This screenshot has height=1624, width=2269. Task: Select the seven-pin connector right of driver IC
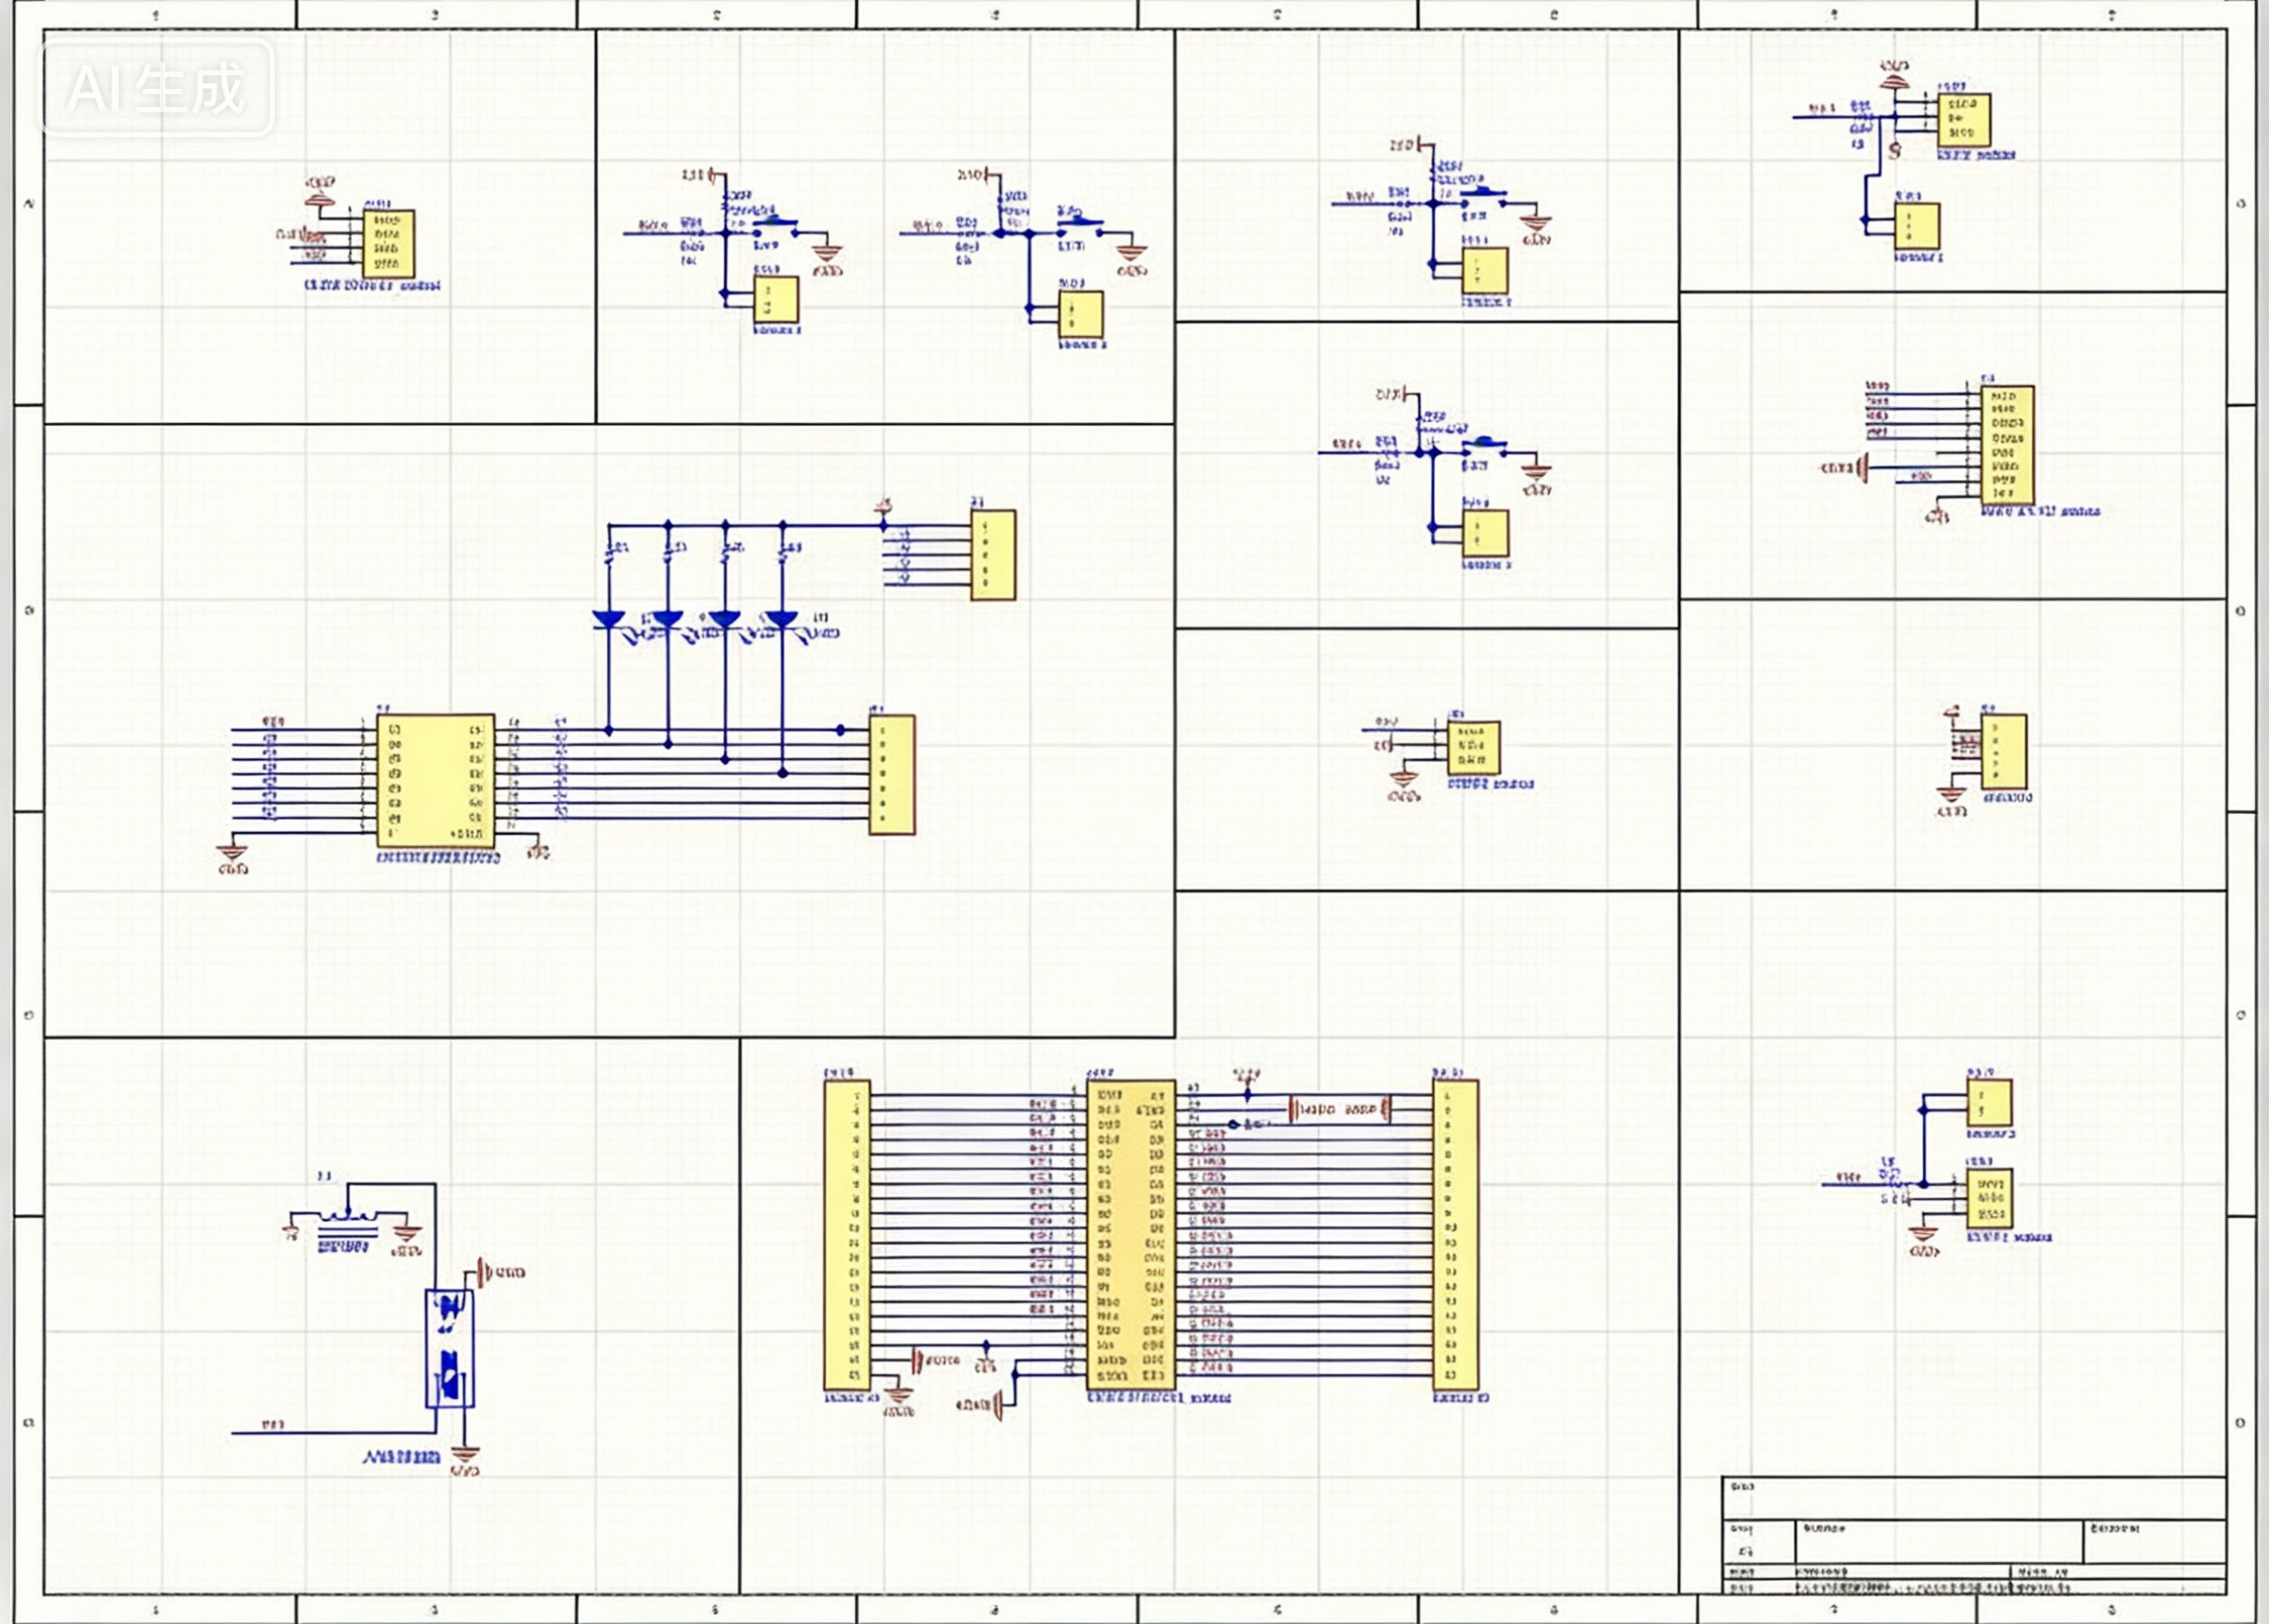click(891, 774)
